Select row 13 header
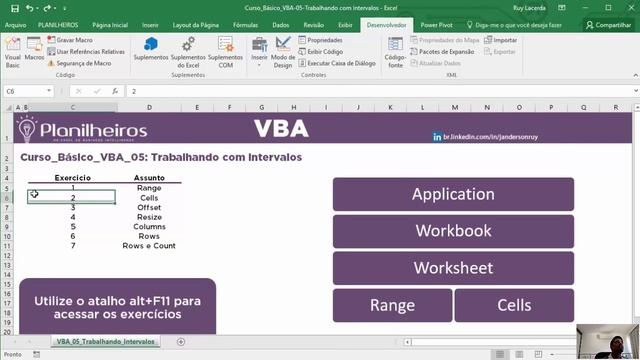 pos(7,265)
